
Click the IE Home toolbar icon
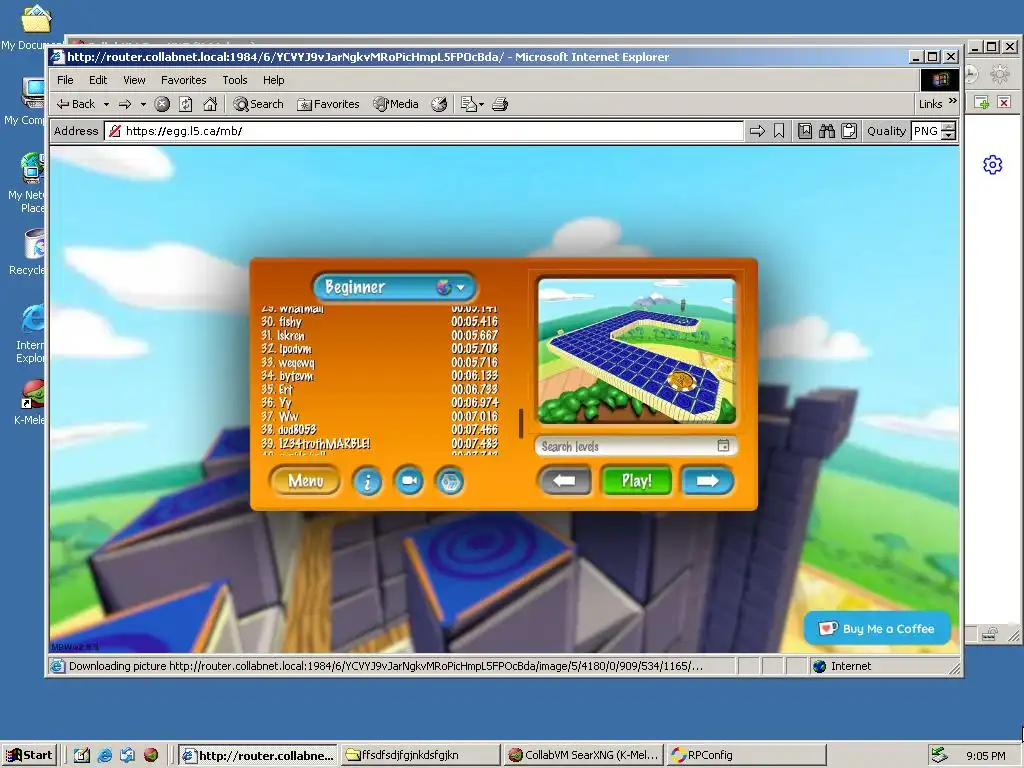[210, 104]
